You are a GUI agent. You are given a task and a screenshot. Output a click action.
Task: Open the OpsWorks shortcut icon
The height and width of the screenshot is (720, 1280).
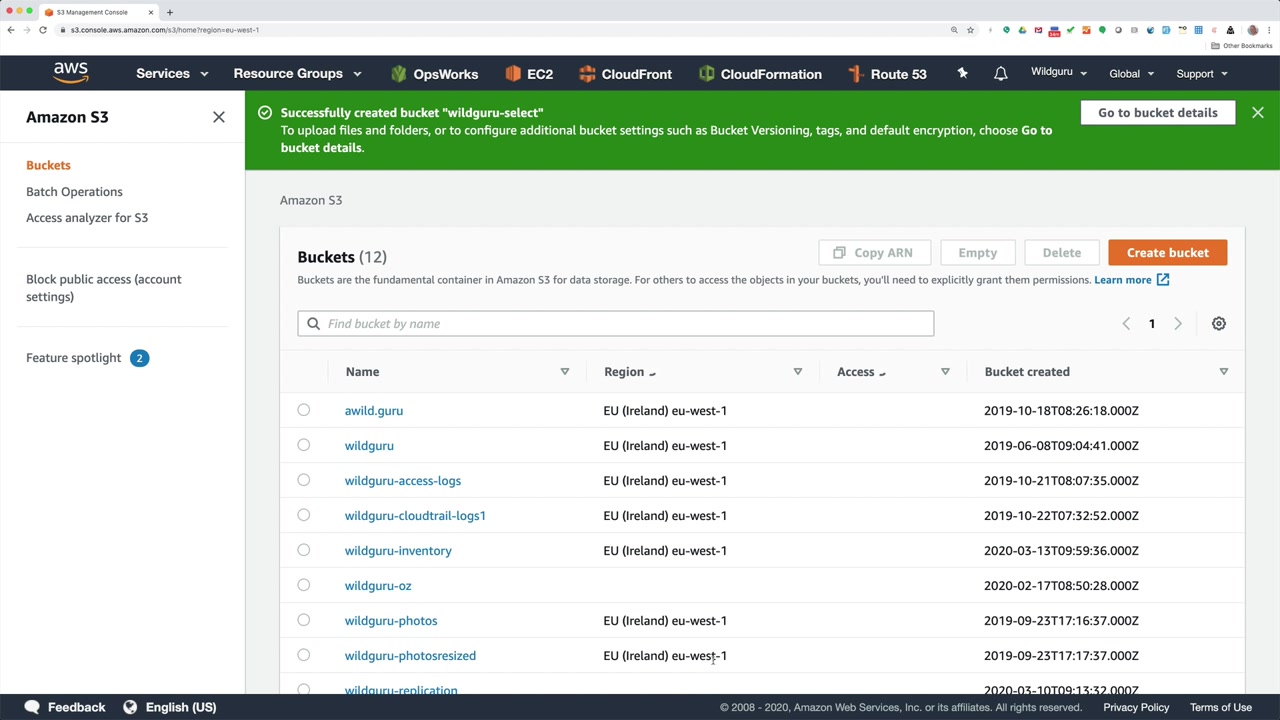(399, 74)
